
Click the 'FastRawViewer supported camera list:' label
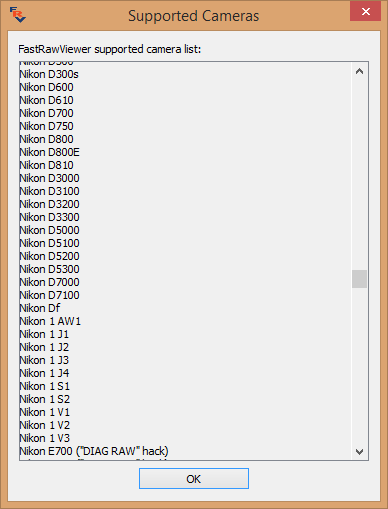(110, 49)
